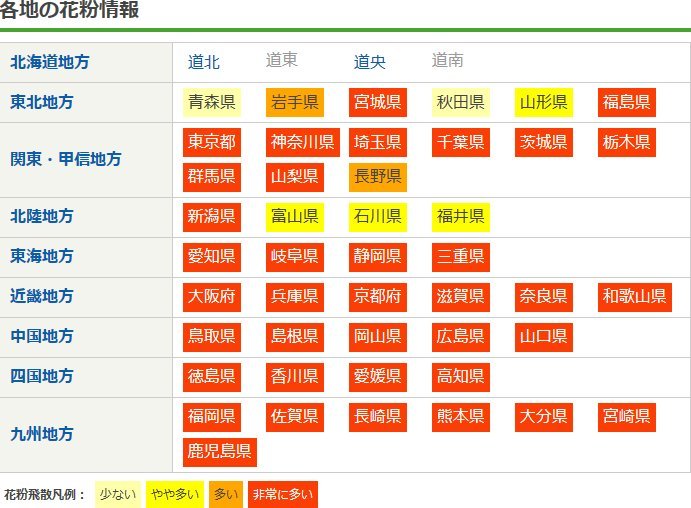The height and width of the screenshot is (508, 691).
Task: Open 三重県 in Tokai region
Action: pos(461,257)
